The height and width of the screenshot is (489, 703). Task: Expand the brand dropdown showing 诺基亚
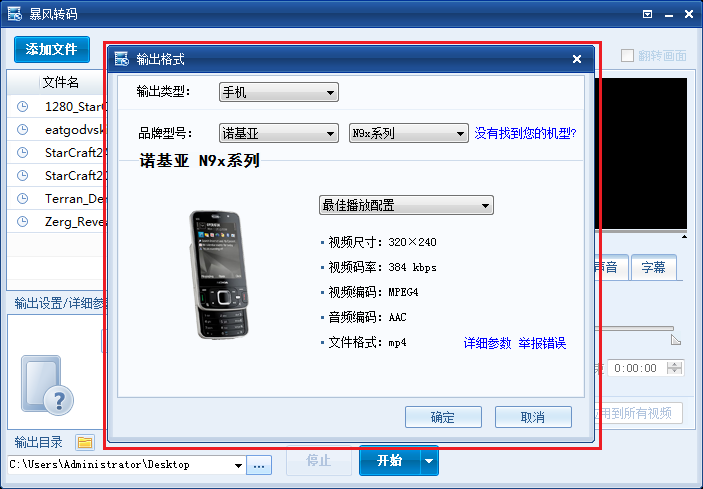(278, 133)
